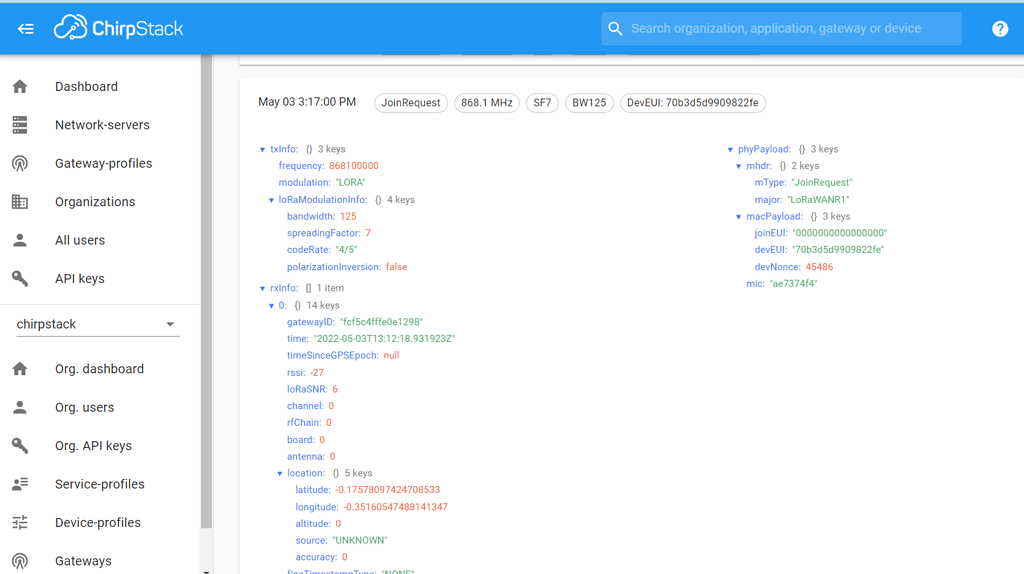
Task: Click the Organizations building icon
Action: 20,202
